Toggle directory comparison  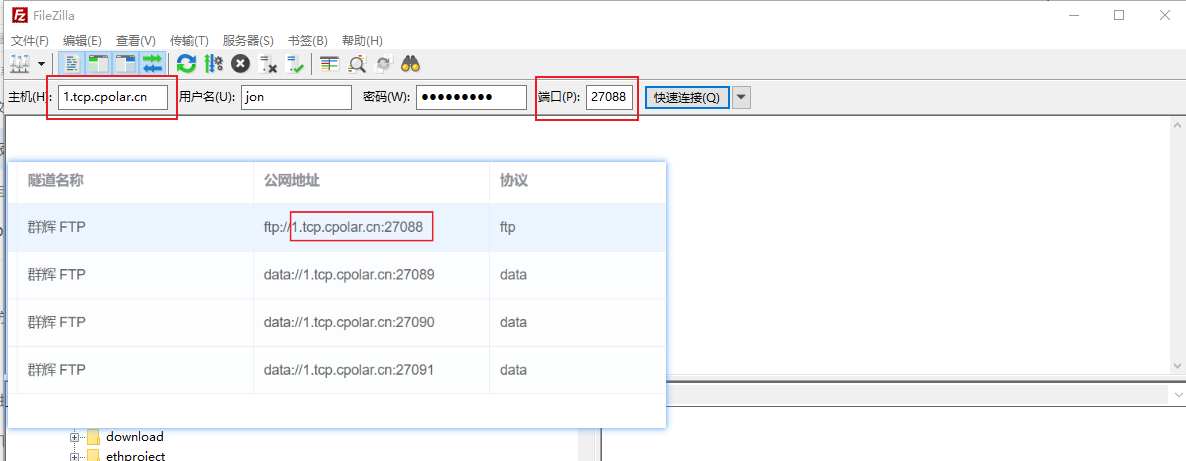click(x=356, y=64)
